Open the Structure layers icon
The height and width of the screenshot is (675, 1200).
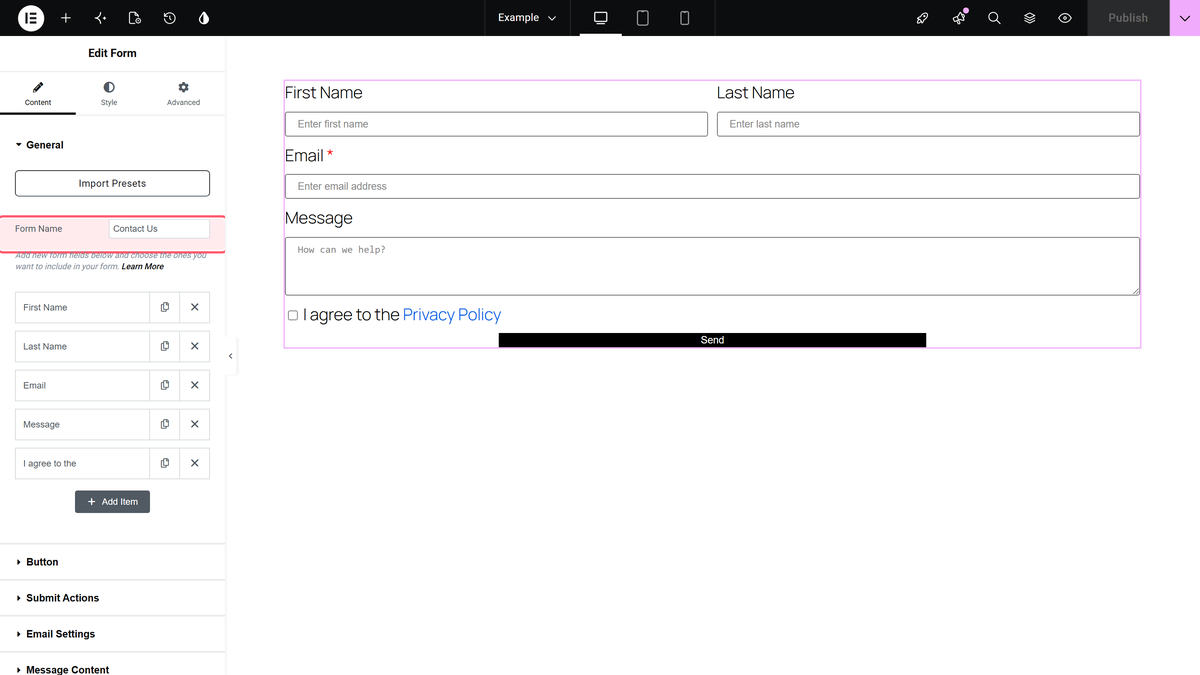[1029, 18]
